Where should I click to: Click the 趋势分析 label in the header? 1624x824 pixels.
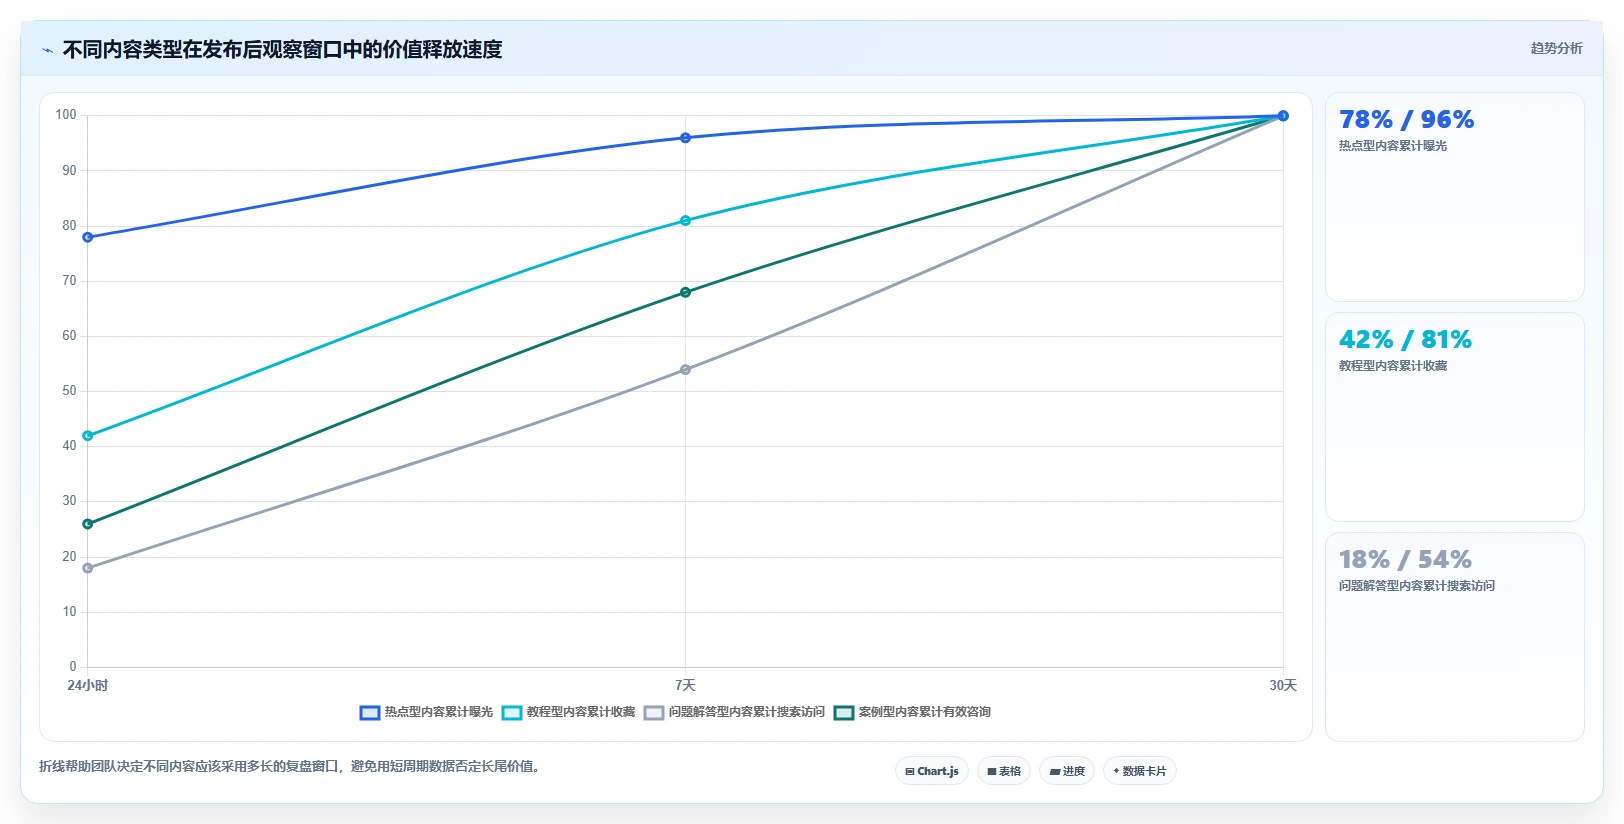(x=1556, y=48)
